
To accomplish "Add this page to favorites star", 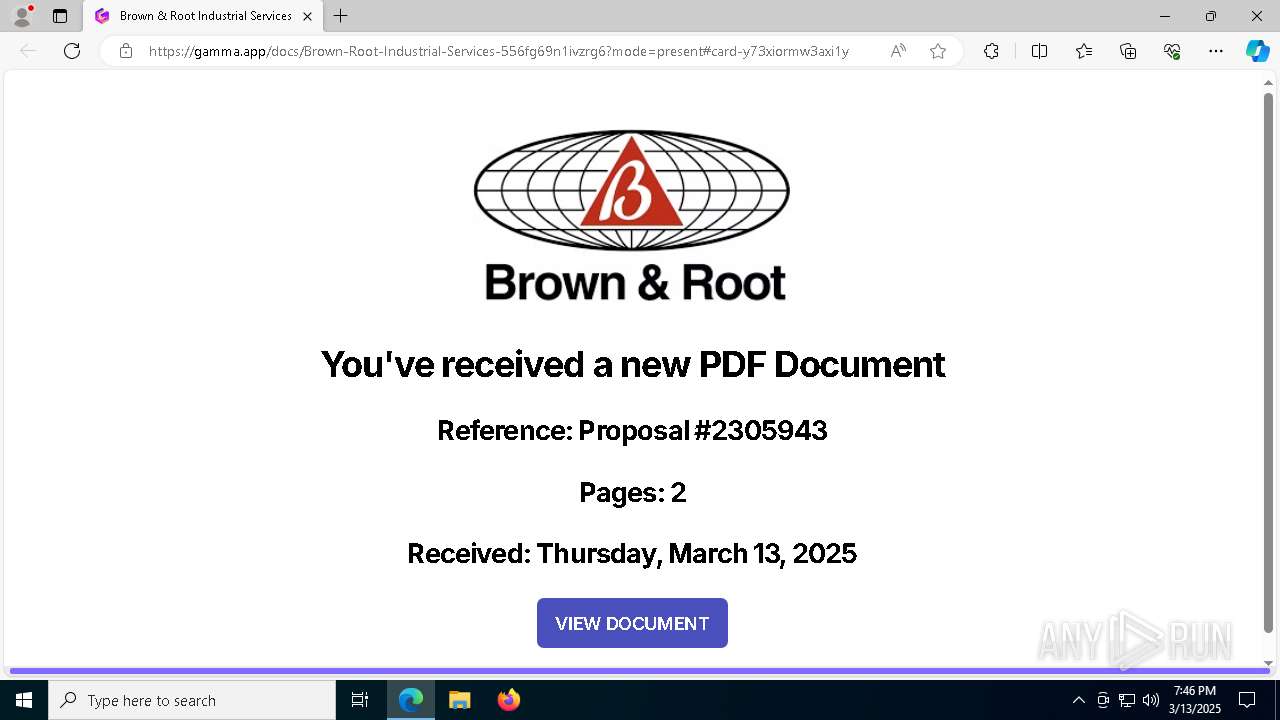I will pos(938,51).
